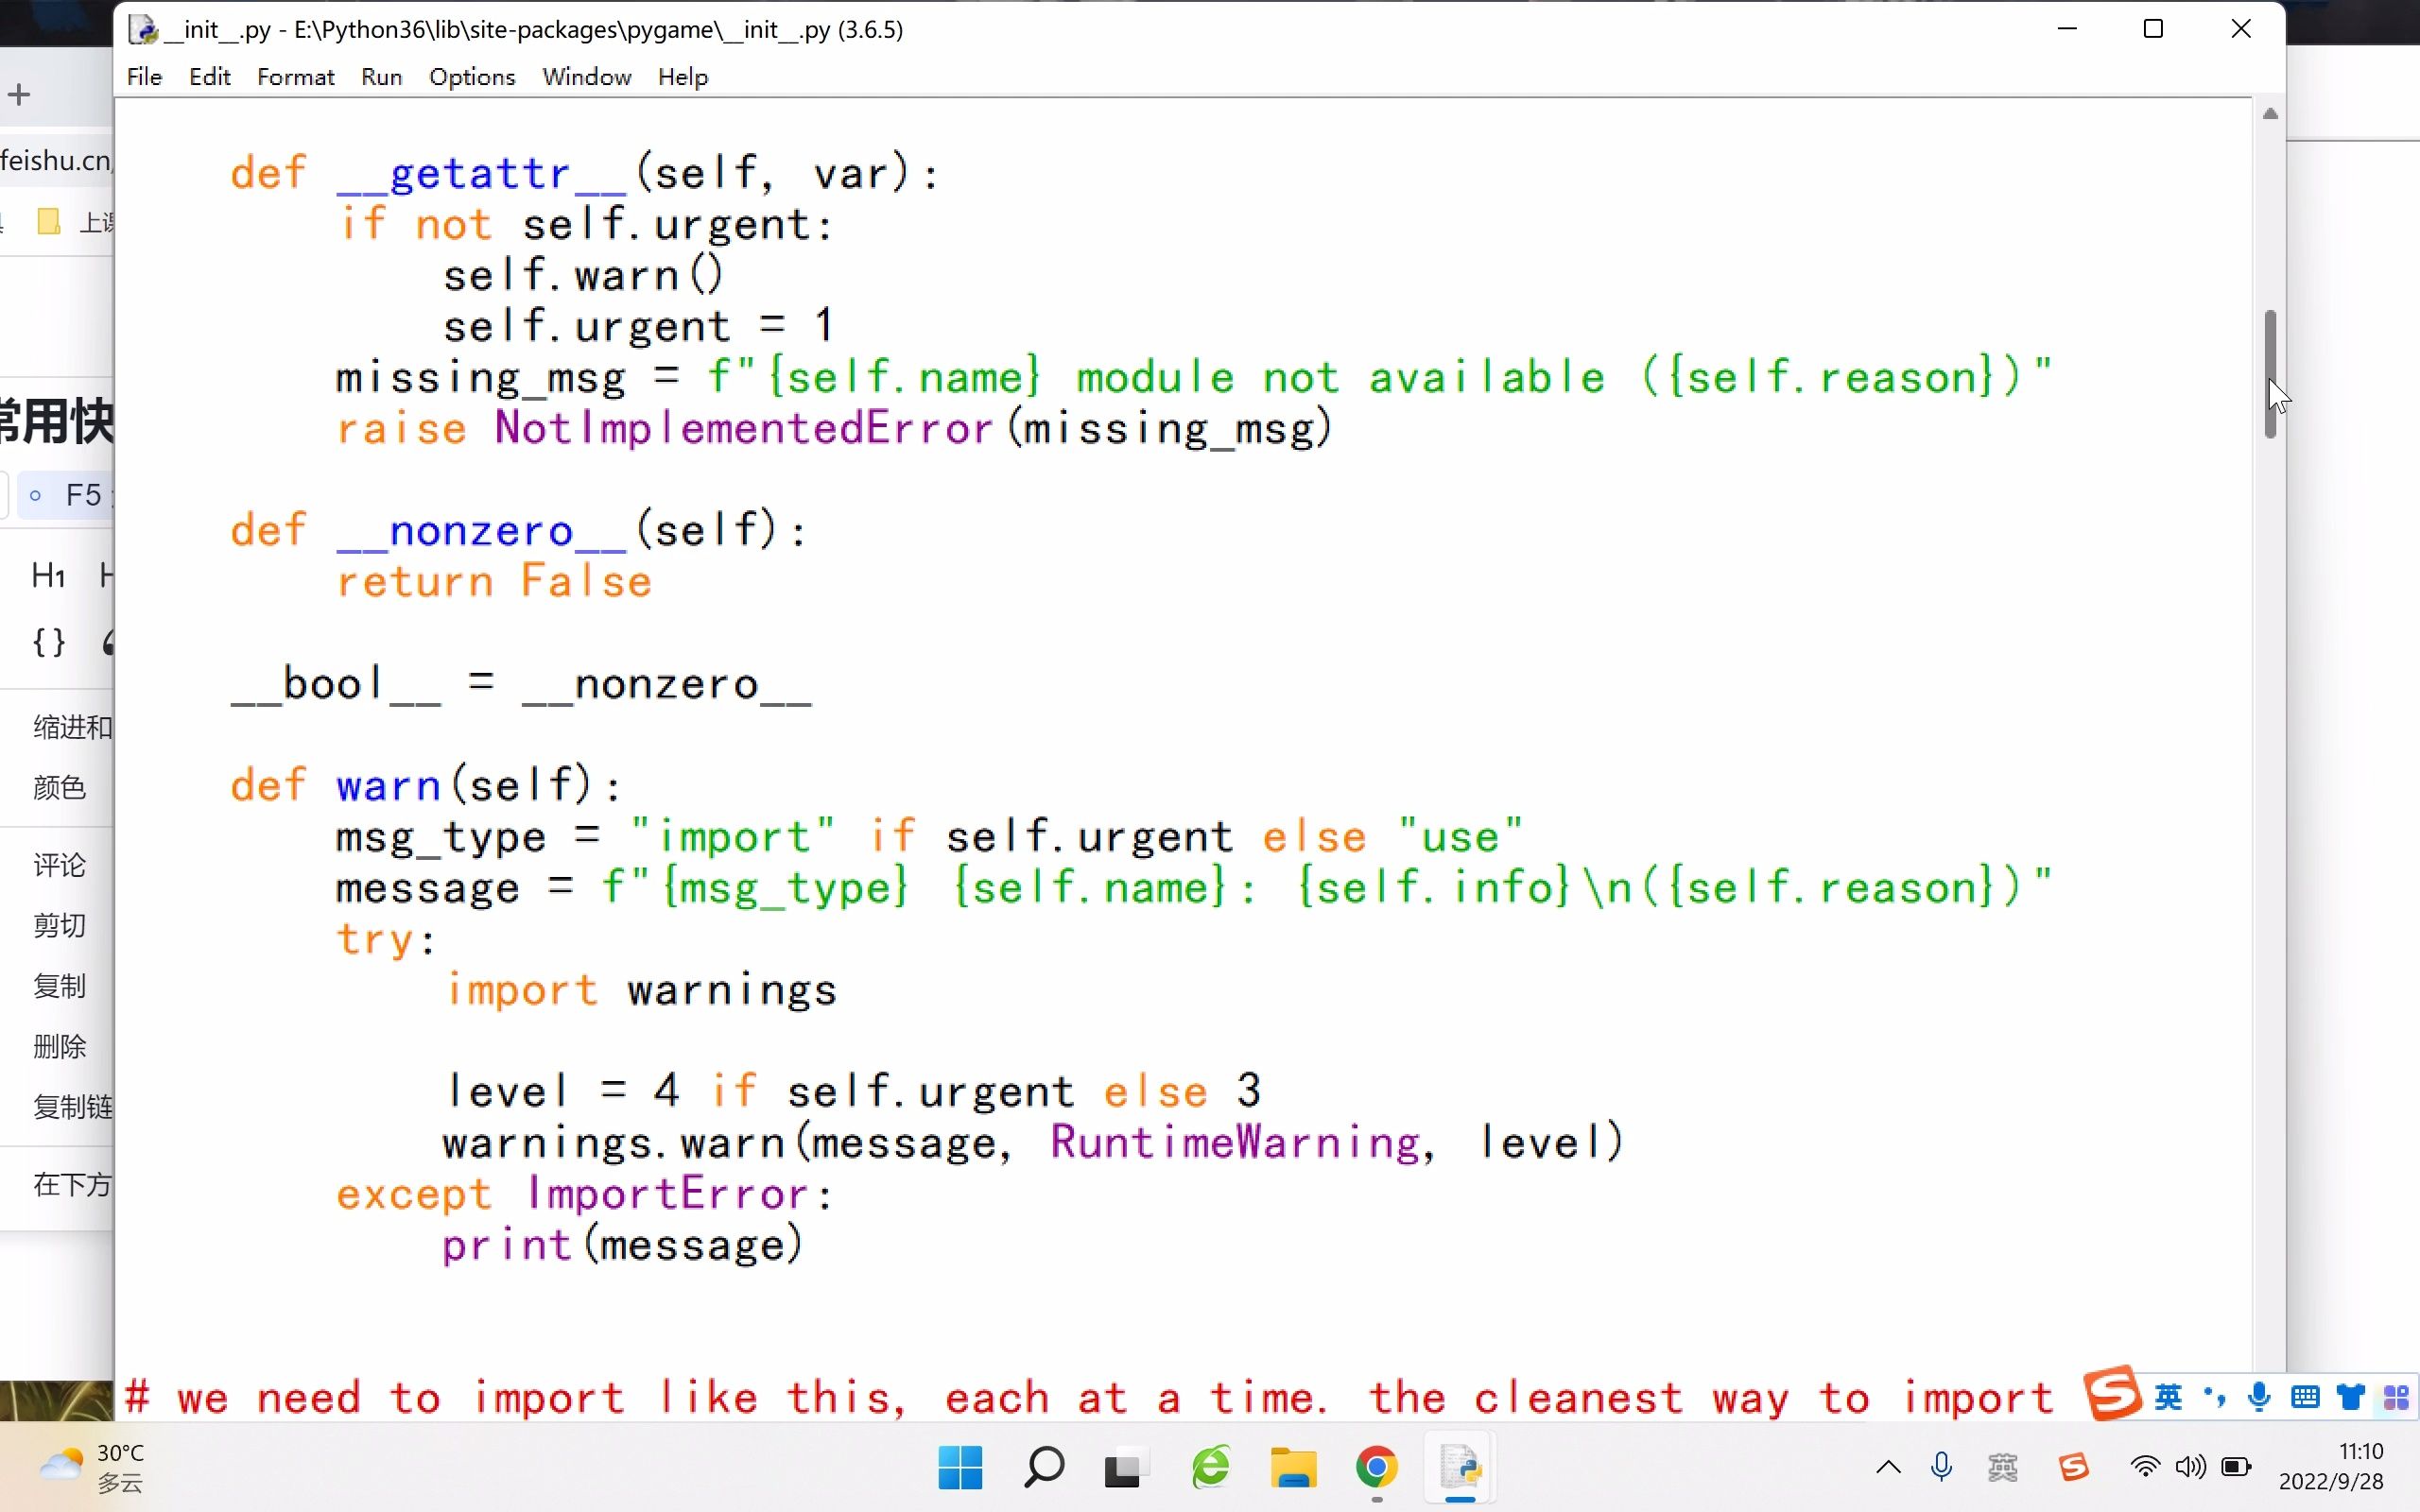The width and height of the screenshot is (2420, 1512).
Task: Click Windows Start button icon
Action: tap(957, 1469)
